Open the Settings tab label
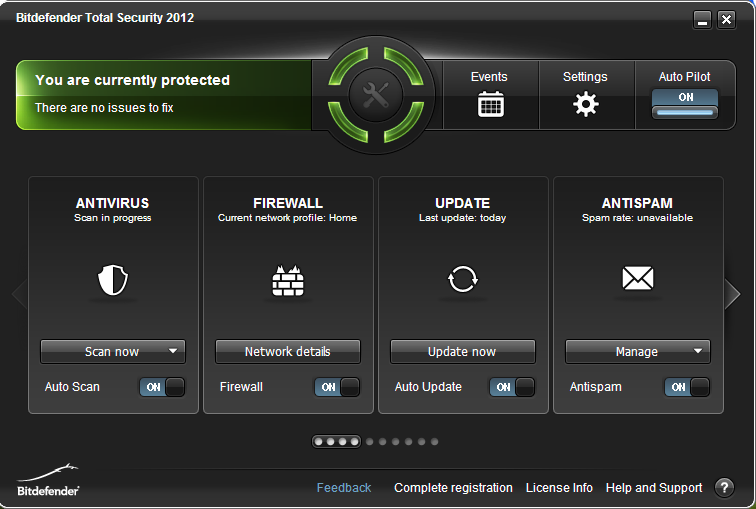The image size is (756, 509). pyautogui.click(x=585, y=77)
